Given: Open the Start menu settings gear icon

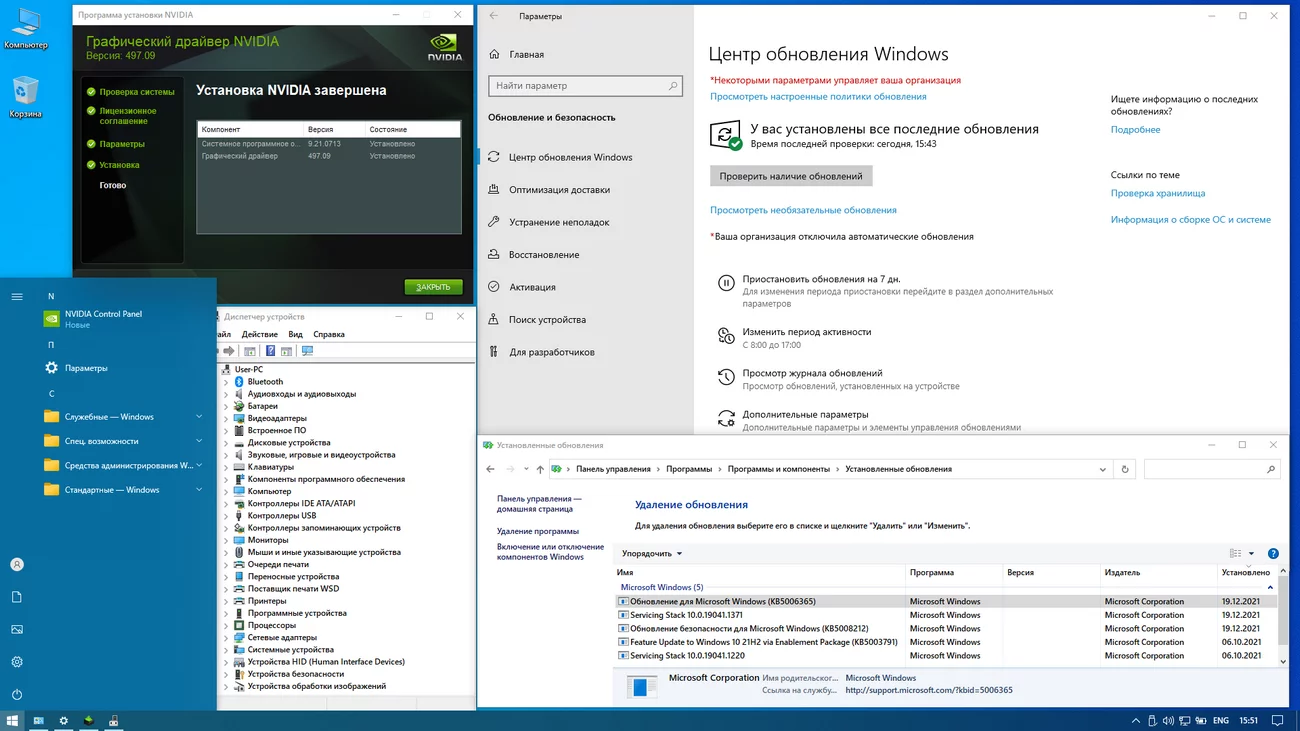Looking at the screenshot, I should point(17,662).
